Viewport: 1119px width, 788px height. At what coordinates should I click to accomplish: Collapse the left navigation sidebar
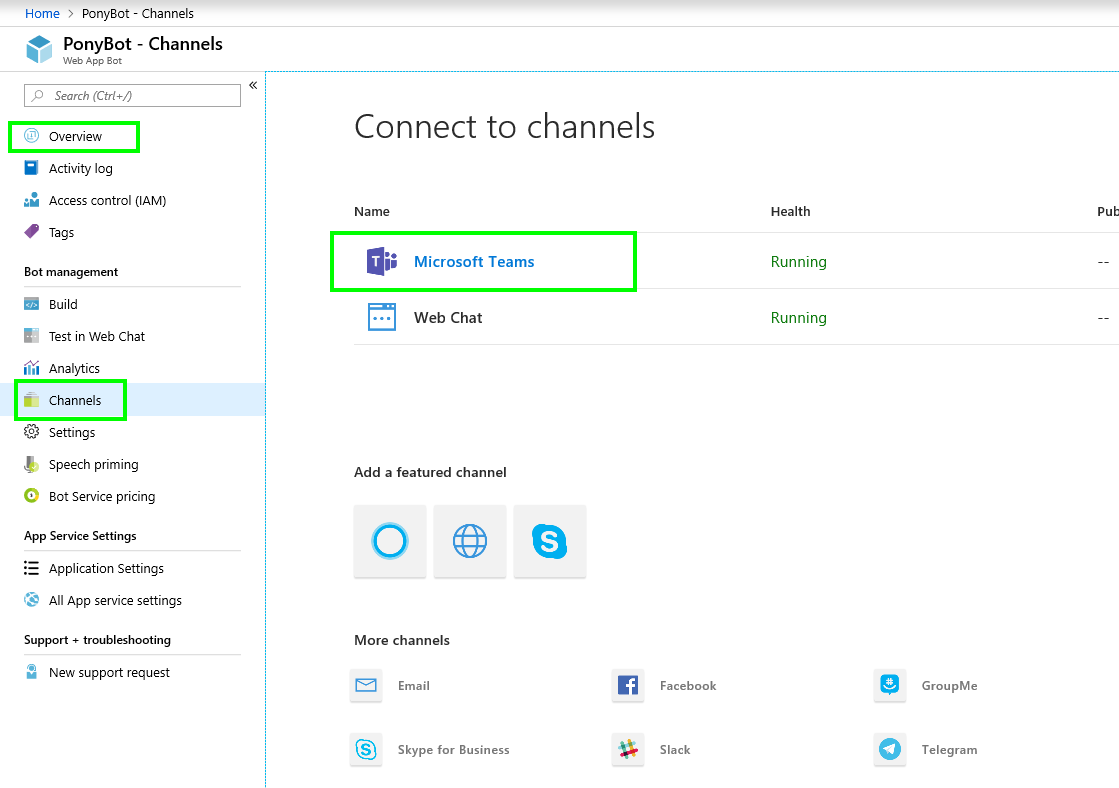tap(253, 86)
